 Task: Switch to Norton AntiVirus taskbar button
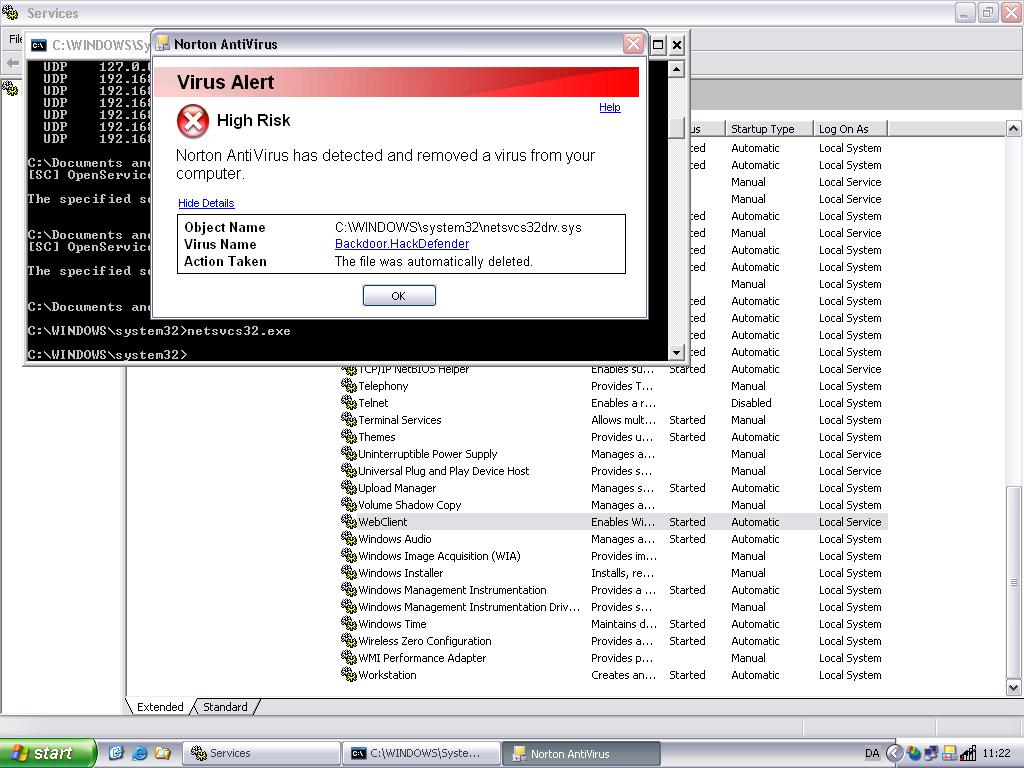pyautogui.click(x=581, y=753)
